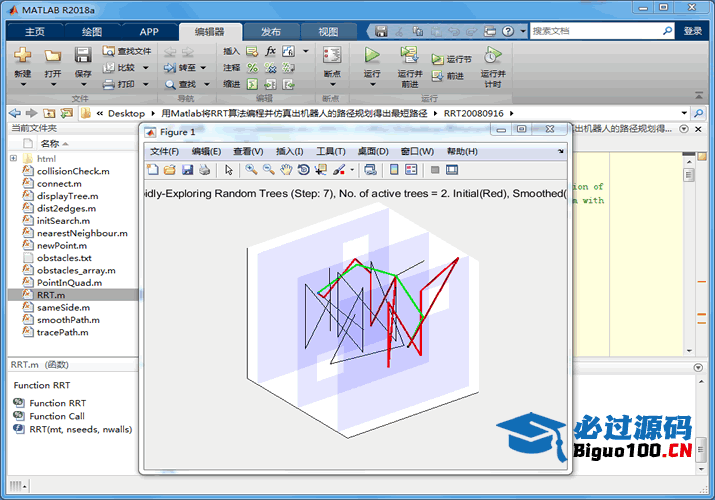
Task: Select RRT.m in file list
Action: click(73, 295)
